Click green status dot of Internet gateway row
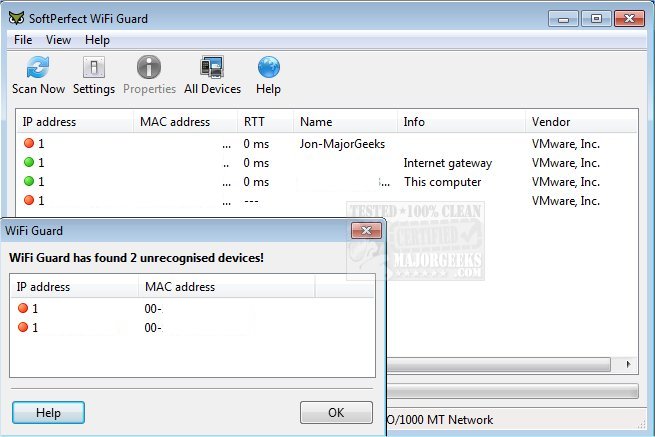Image resolution: width=655 pixels, height=437 pixels. click(28, 163)
